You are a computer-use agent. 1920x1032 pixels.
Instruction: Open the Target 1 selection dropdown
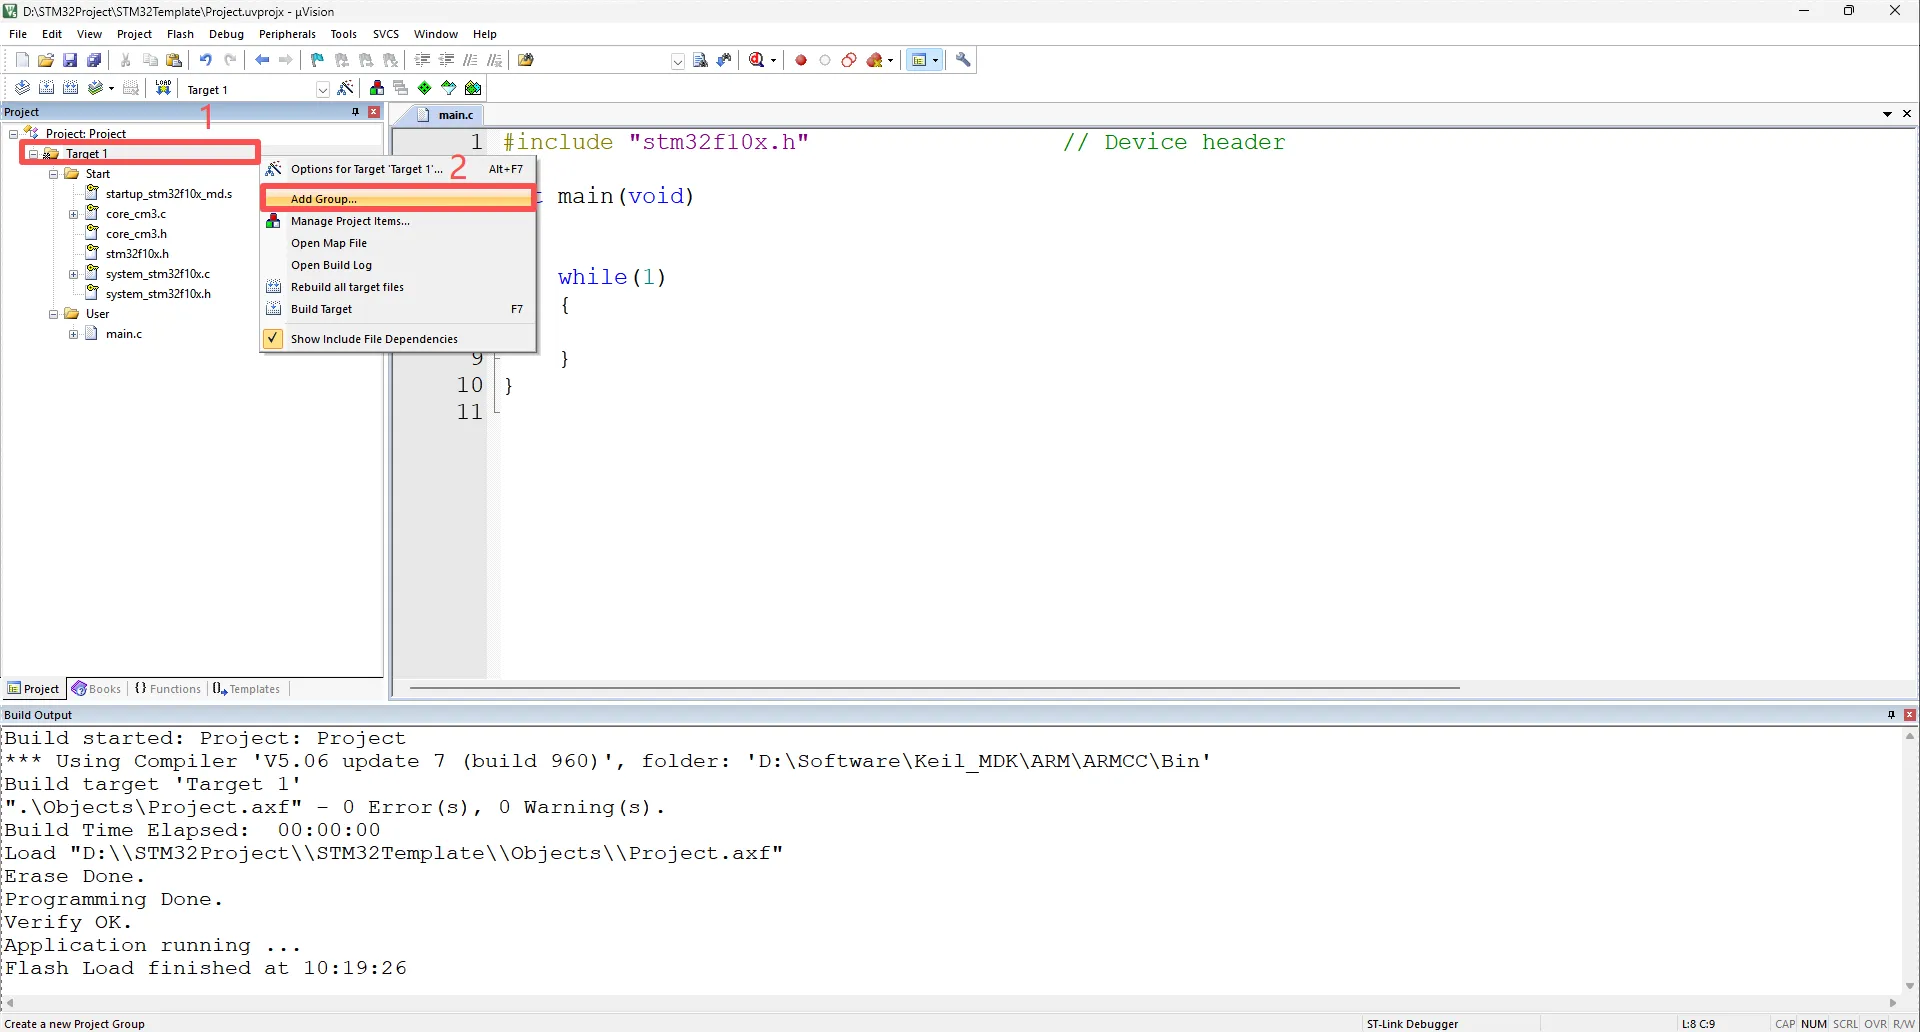(x=322, y=89)
